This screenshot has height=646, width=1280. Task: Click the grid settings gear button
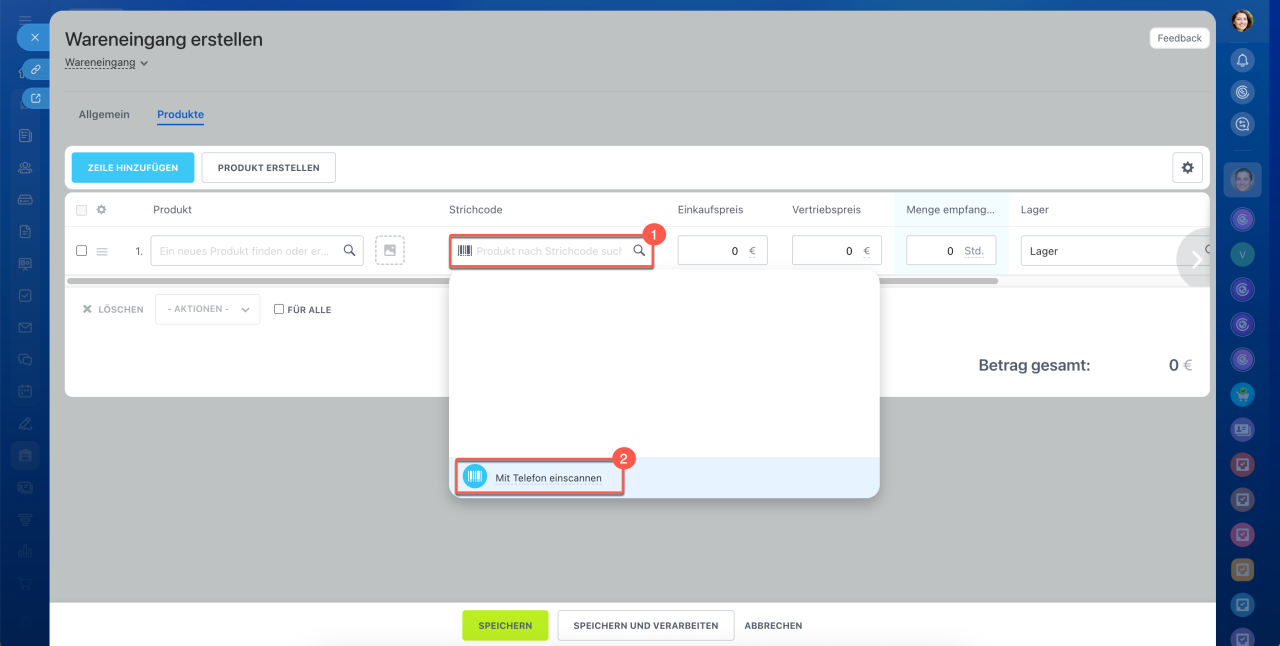pyautogui.click(x=1187, y=168)
